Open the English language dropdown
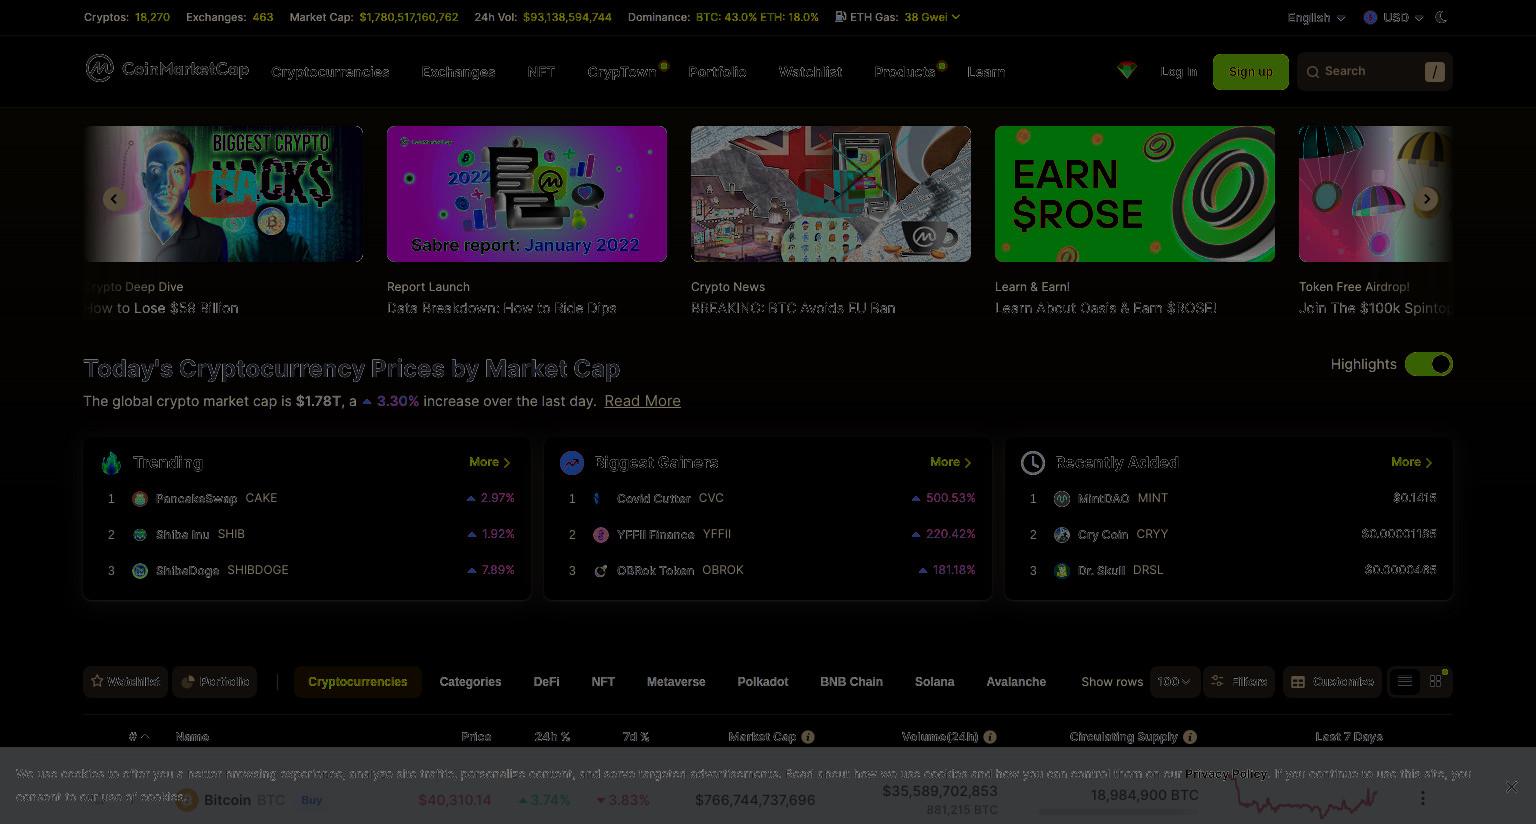1536x824 pixels. [x=1316, y=18]
